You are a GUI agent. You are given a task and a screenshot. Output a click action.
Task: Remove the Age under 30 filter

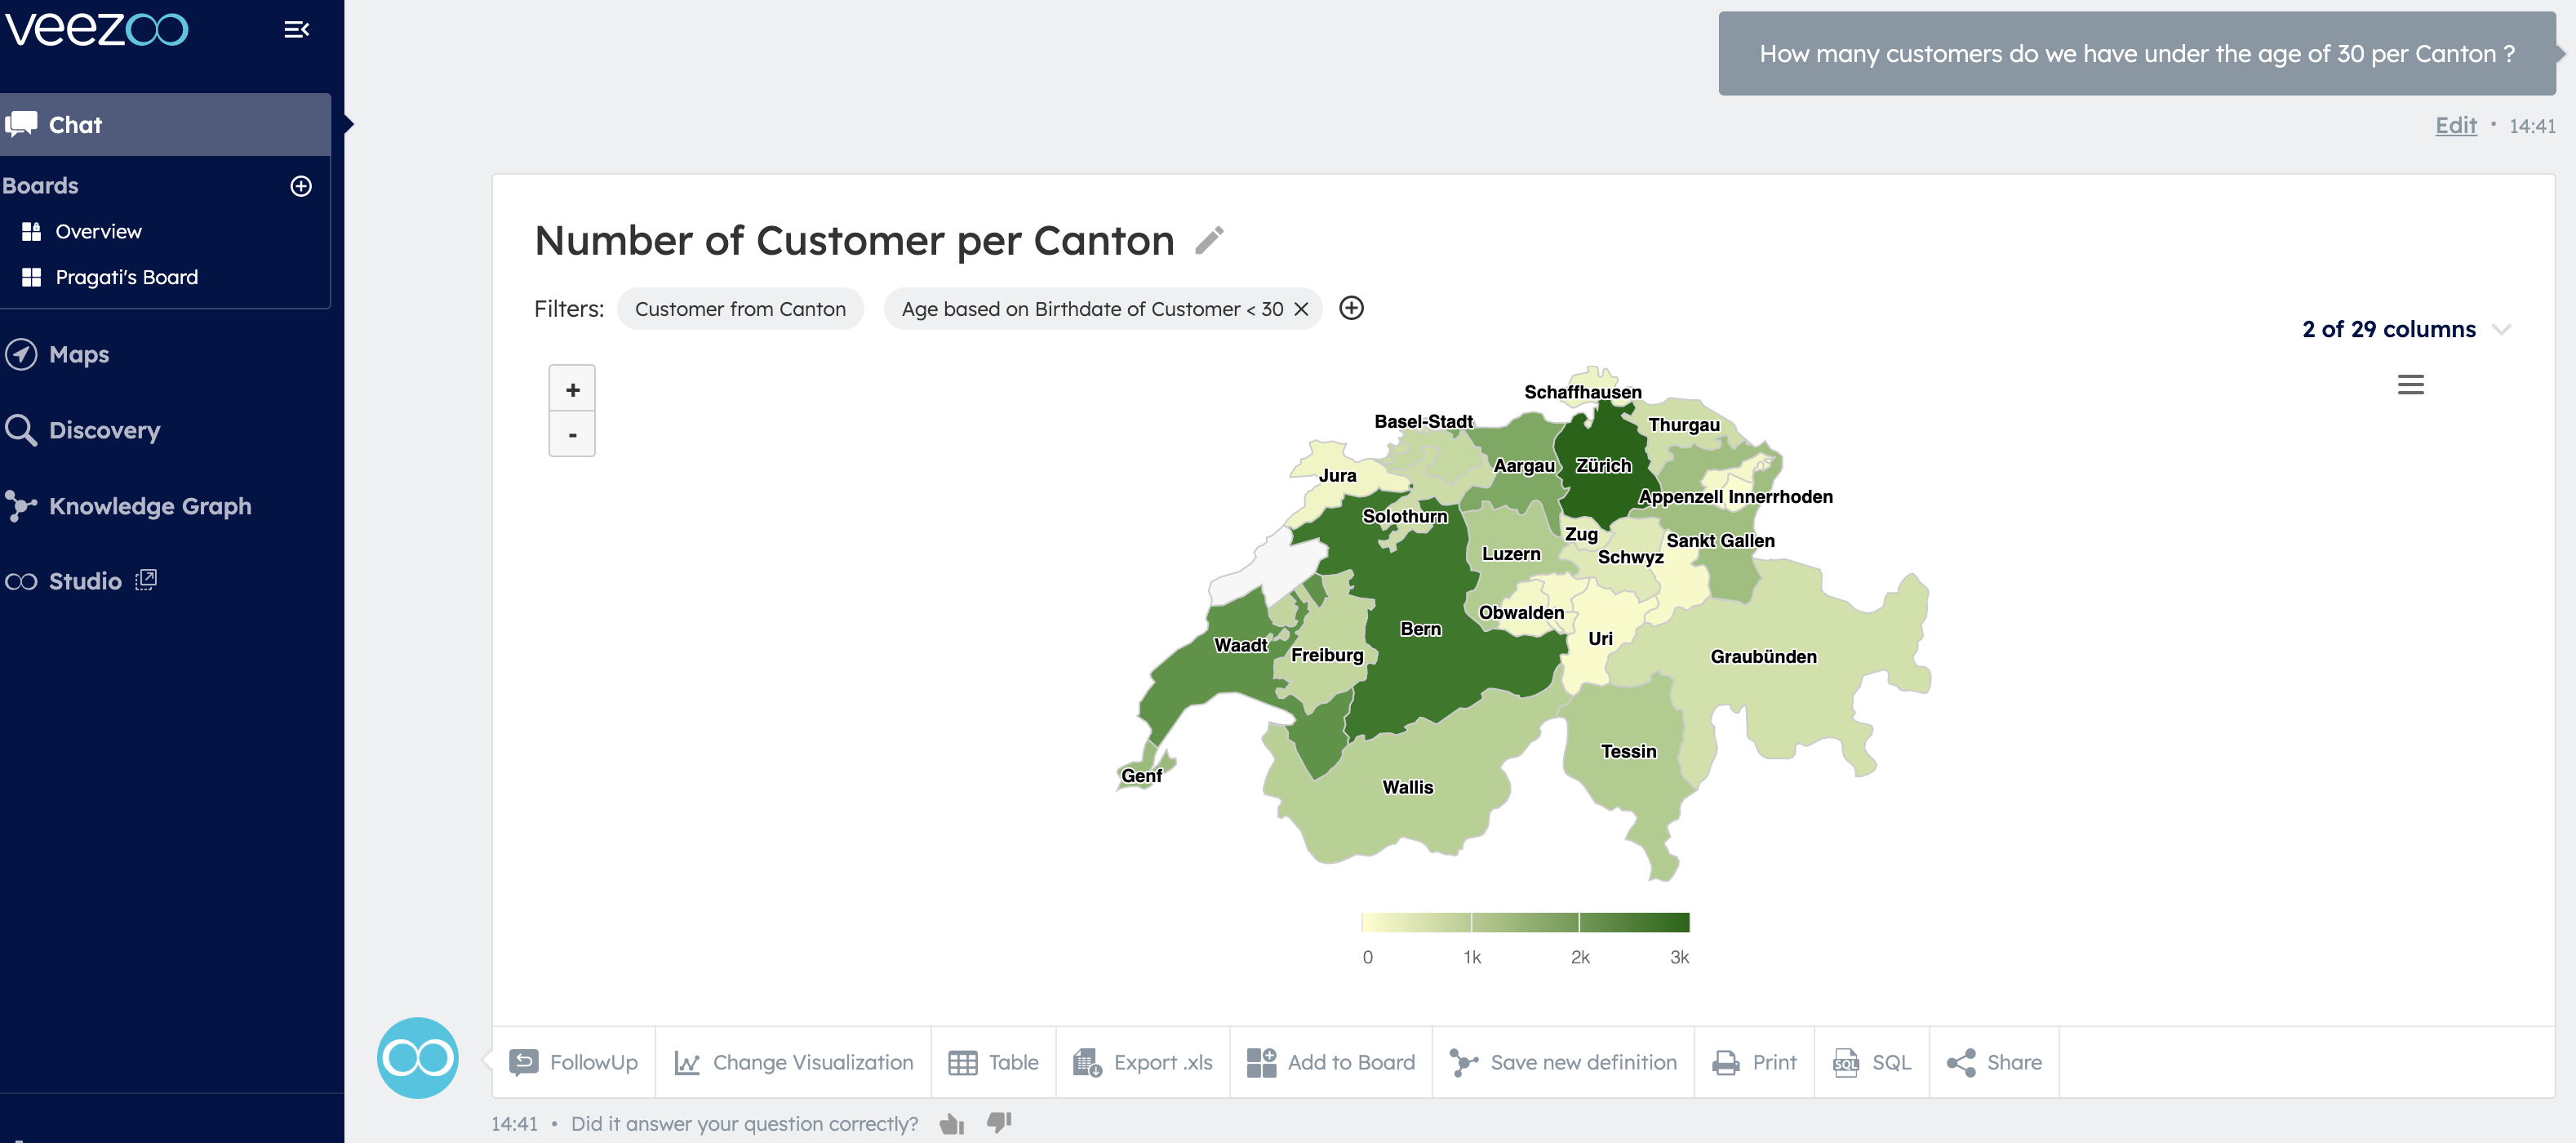pos(1301,309)
